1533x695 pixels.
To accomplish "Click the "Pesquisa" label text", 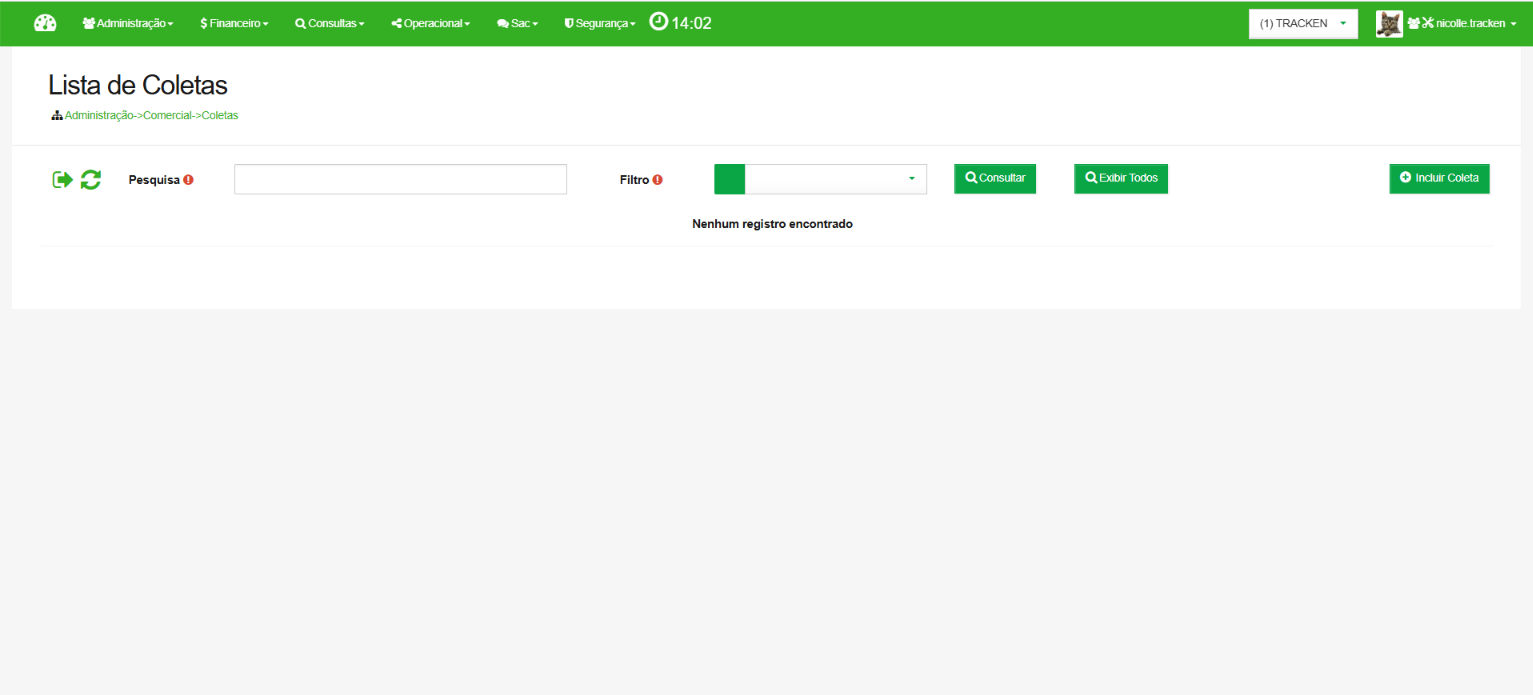I will (154, 180).
